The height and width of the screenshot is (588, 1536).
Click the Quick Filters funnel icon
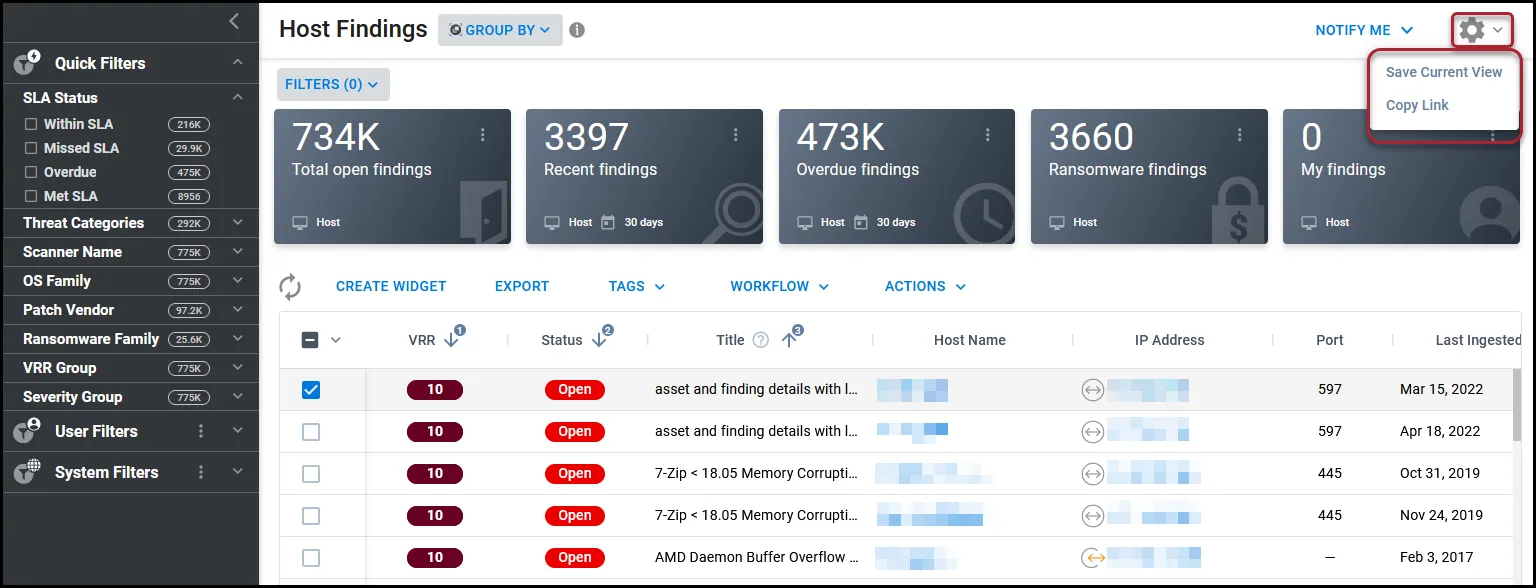(x=26, y=63)
